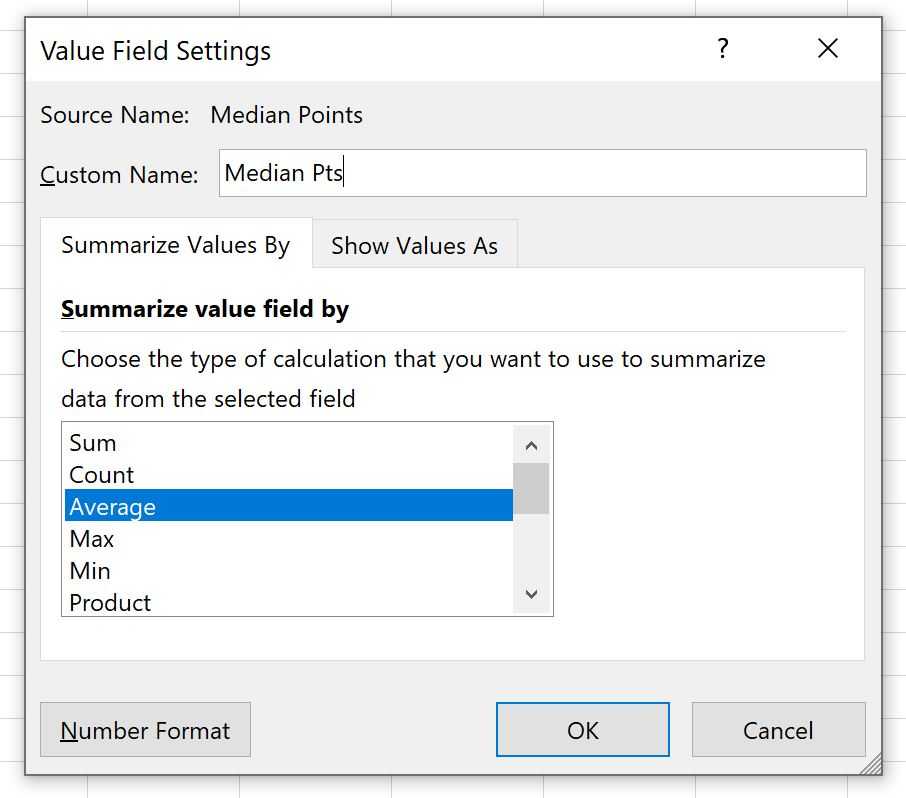The image size is (906, 798).
Task: Click the list's scroll down arrow
Action: click(x=531, y=594)
